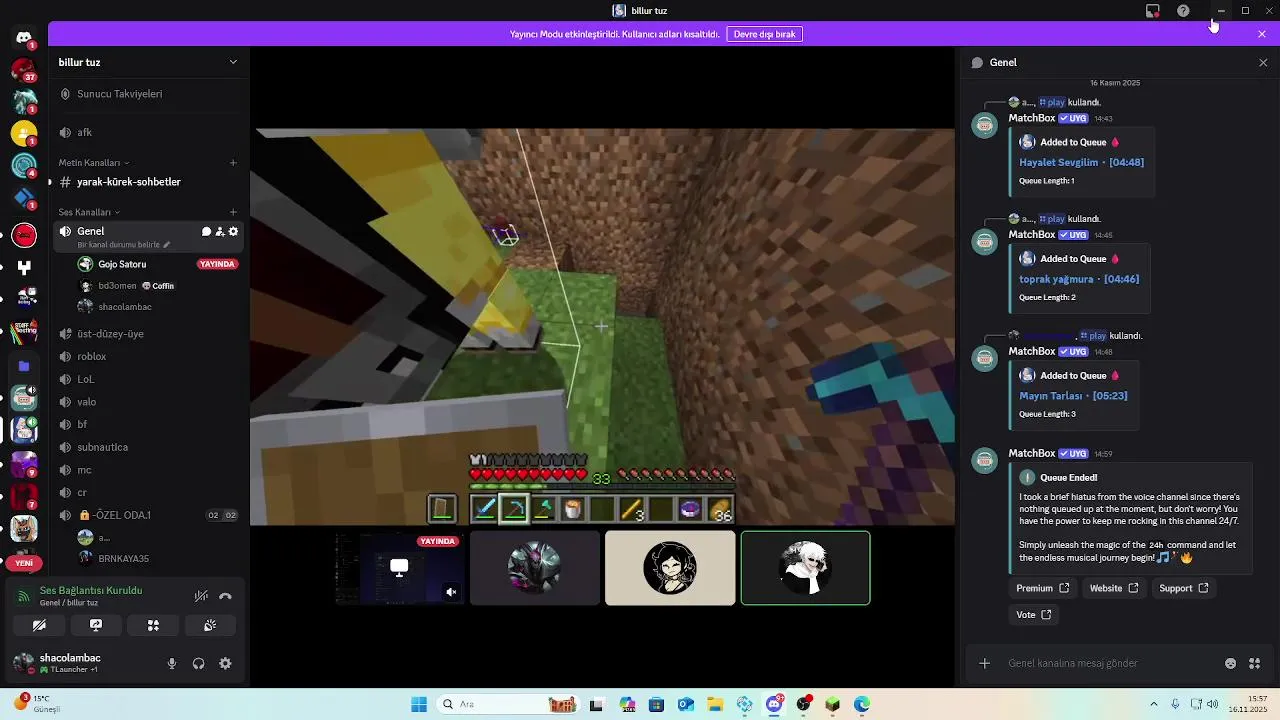Open chat for Genel voice channel

pos(206,231)
